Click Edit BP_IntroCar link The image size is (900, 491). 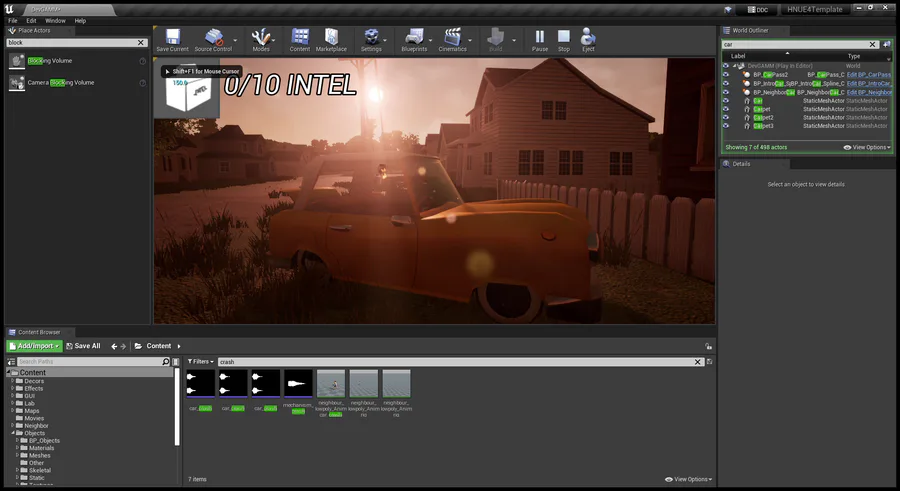(x=869, y=83)
